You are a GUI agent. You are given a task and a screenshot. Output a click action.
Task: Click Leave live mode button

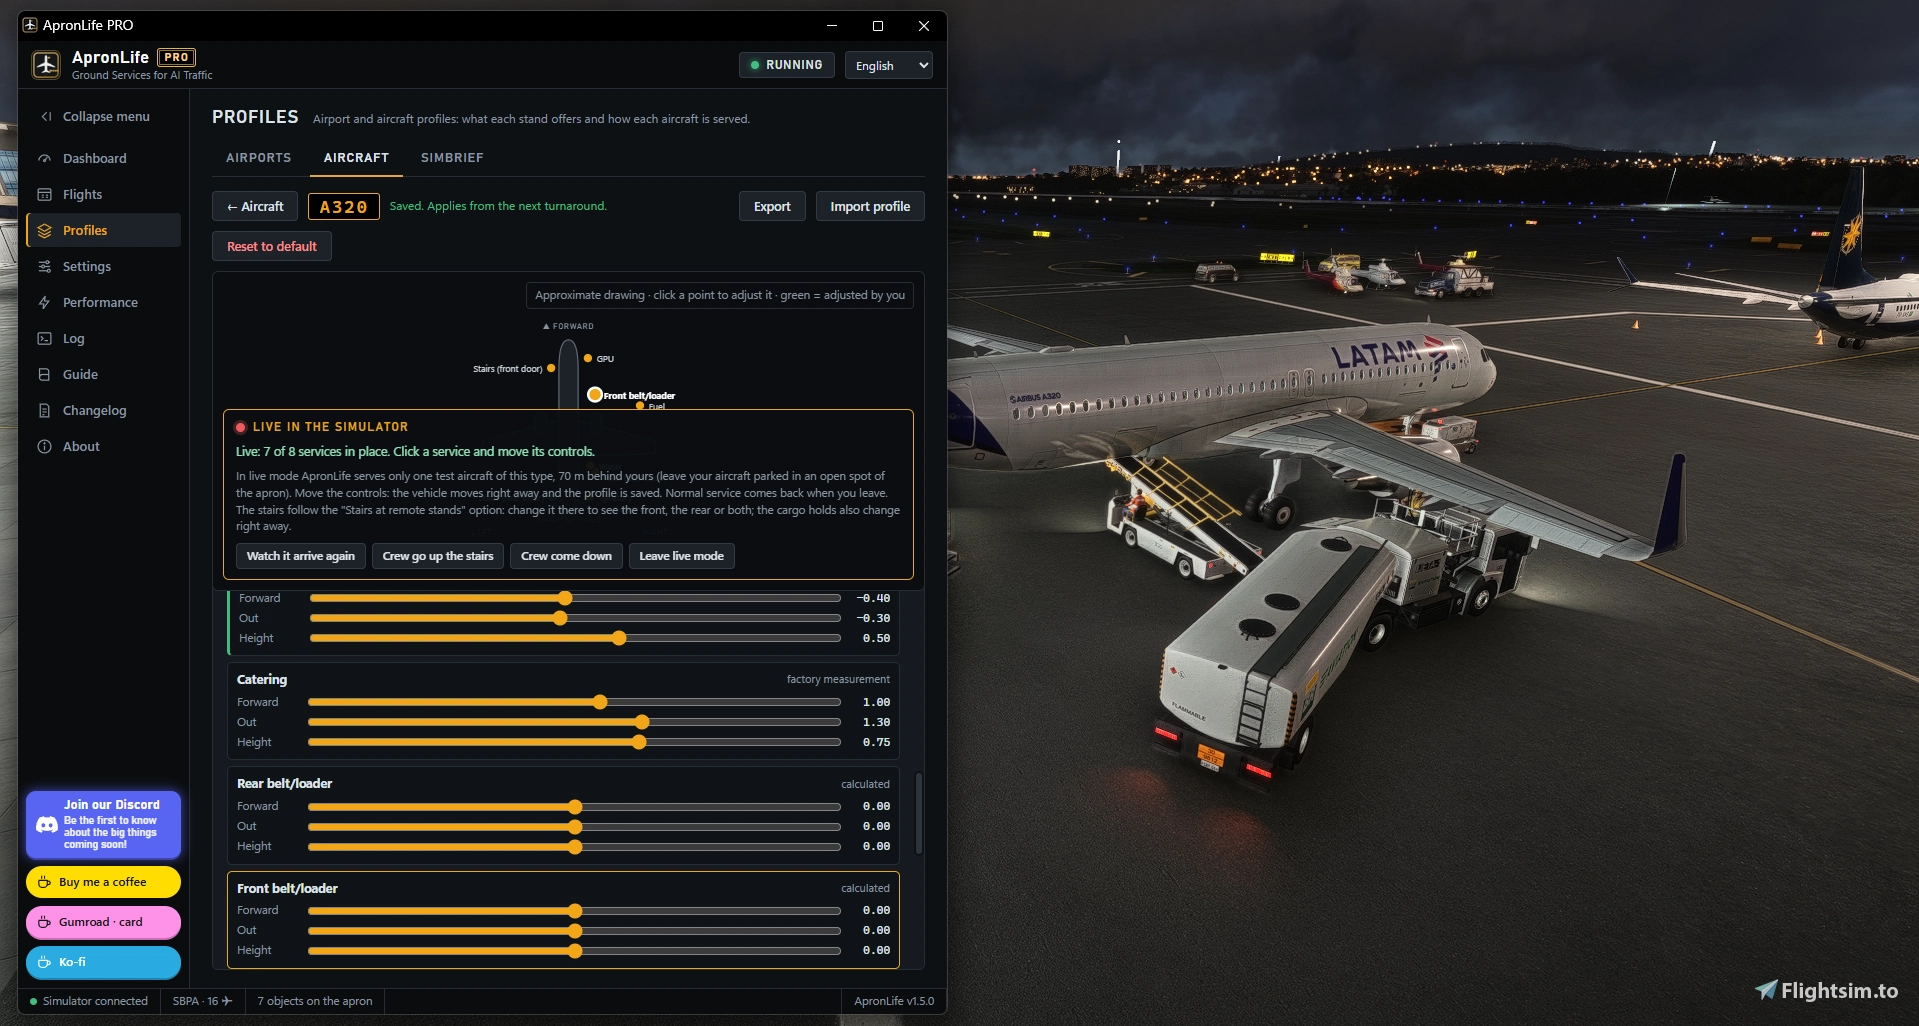pyautogui.click(x=681, y=556)
